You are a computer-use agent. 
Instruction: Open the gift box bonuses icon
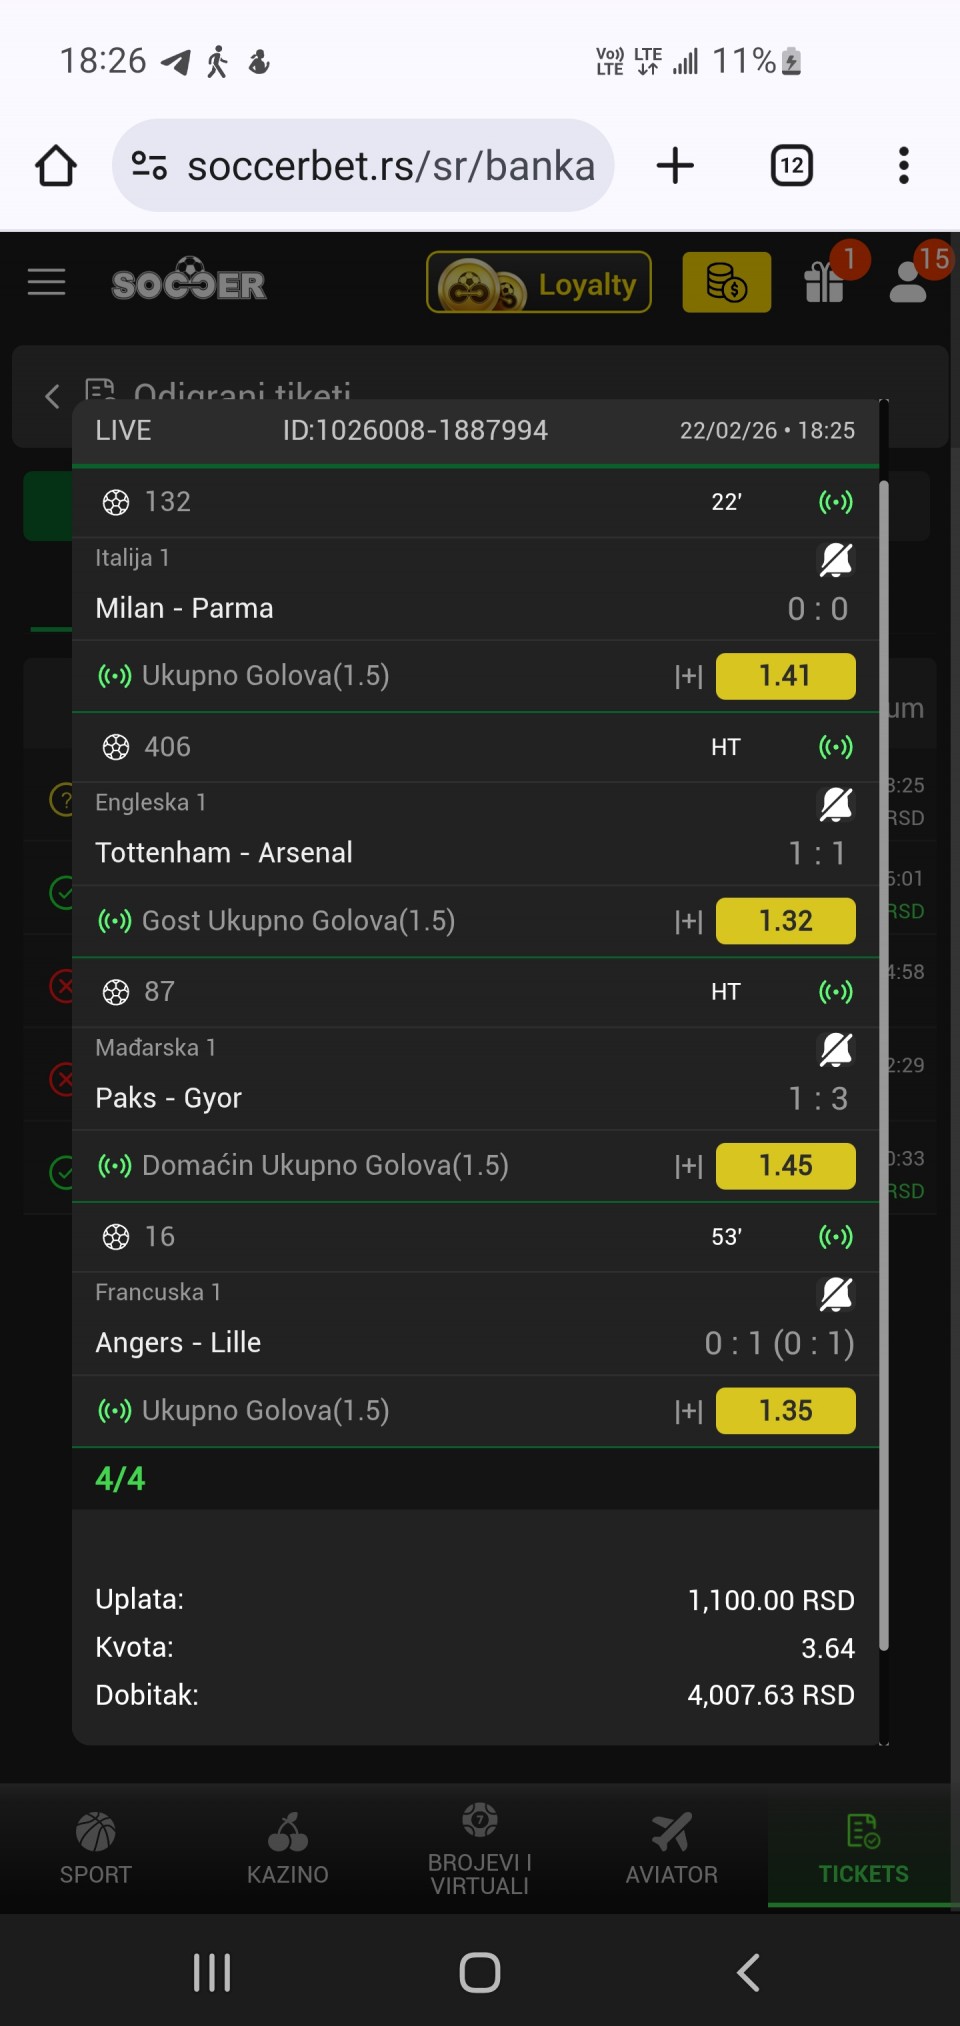point(825,283)
